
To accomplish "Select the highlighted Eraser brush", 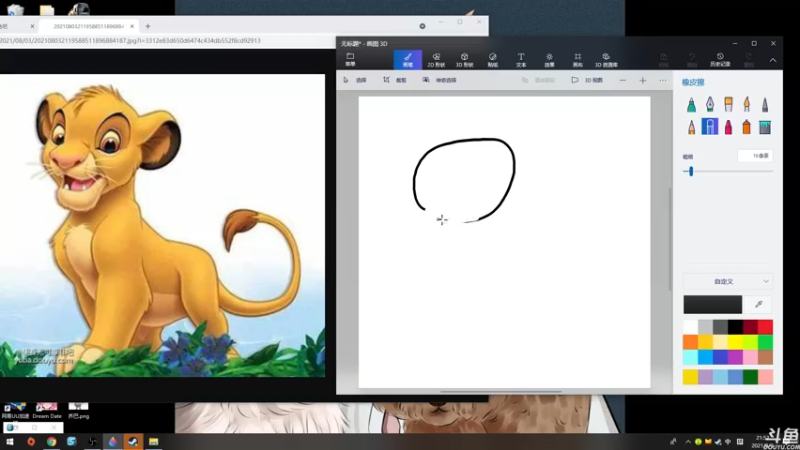I will tap(710, 127).
